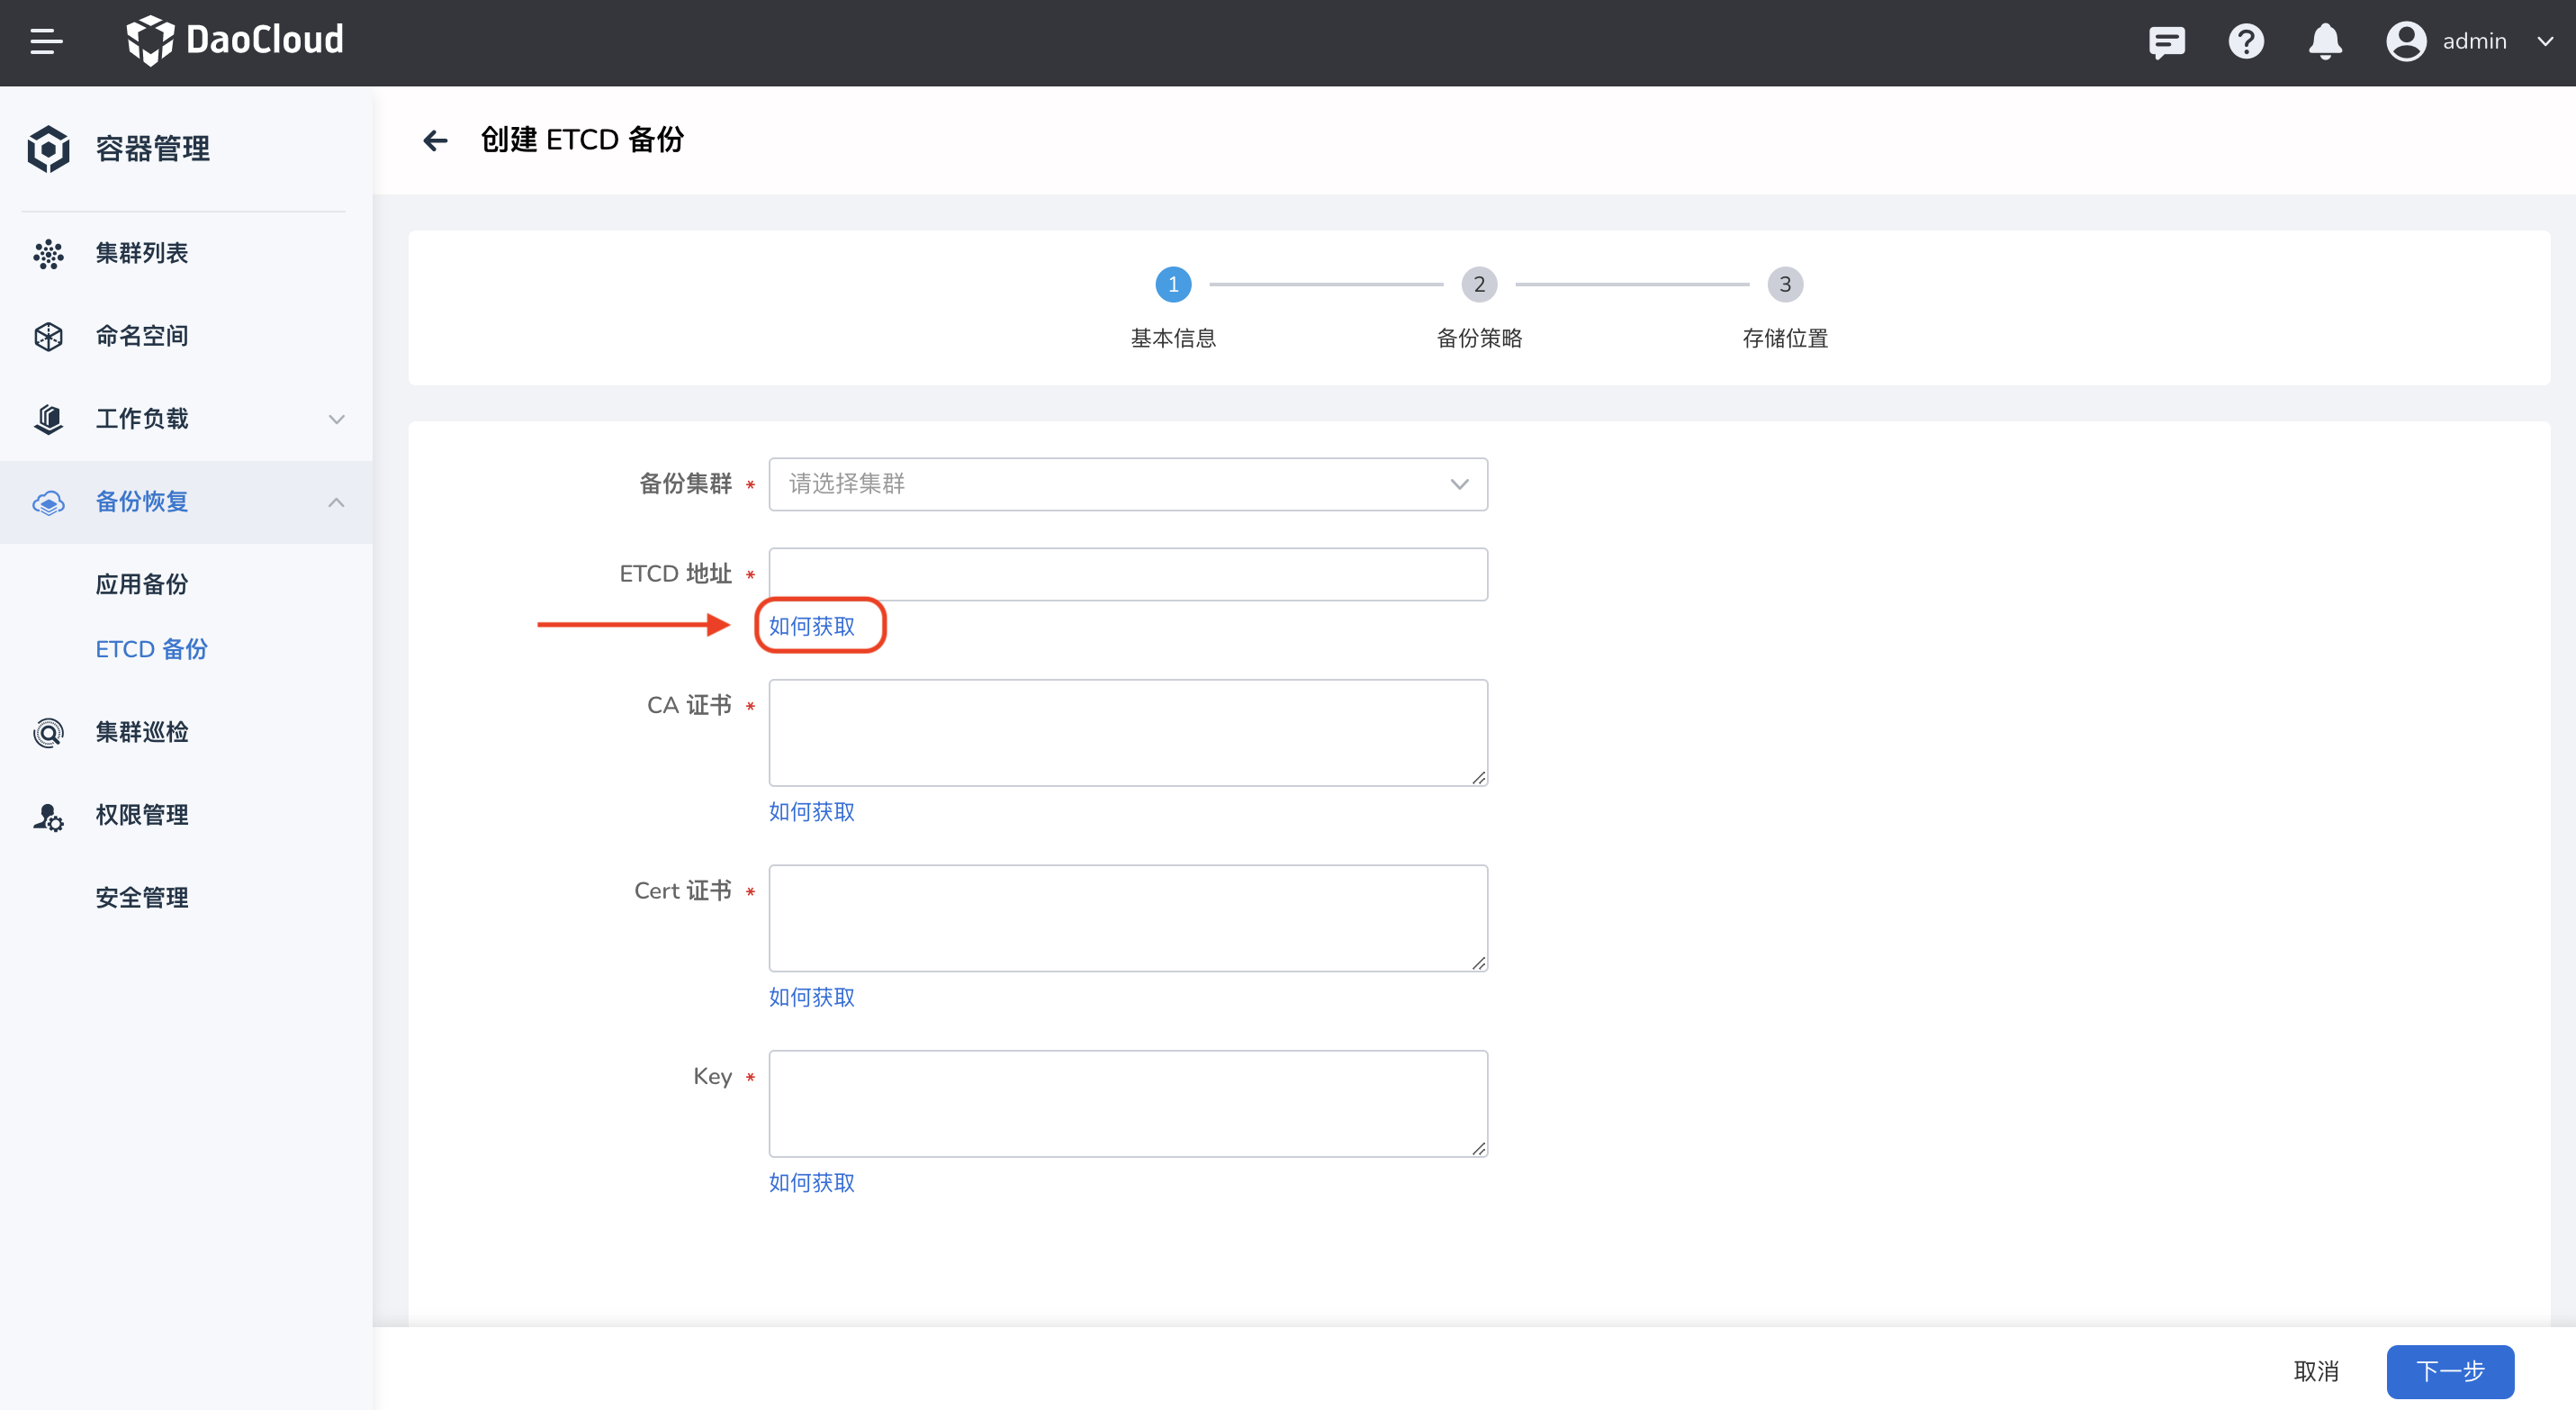Expand the admin account dropdown arrow
The height and width of the screenshot is (1410, 2576).
click(x=2545, y=42)
